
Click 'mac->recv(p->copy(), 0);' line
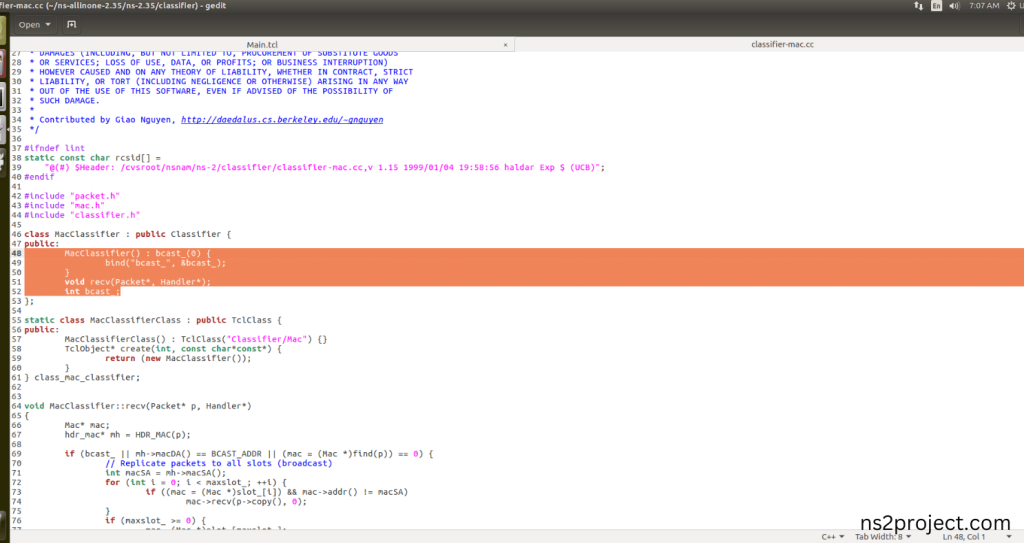246,501
